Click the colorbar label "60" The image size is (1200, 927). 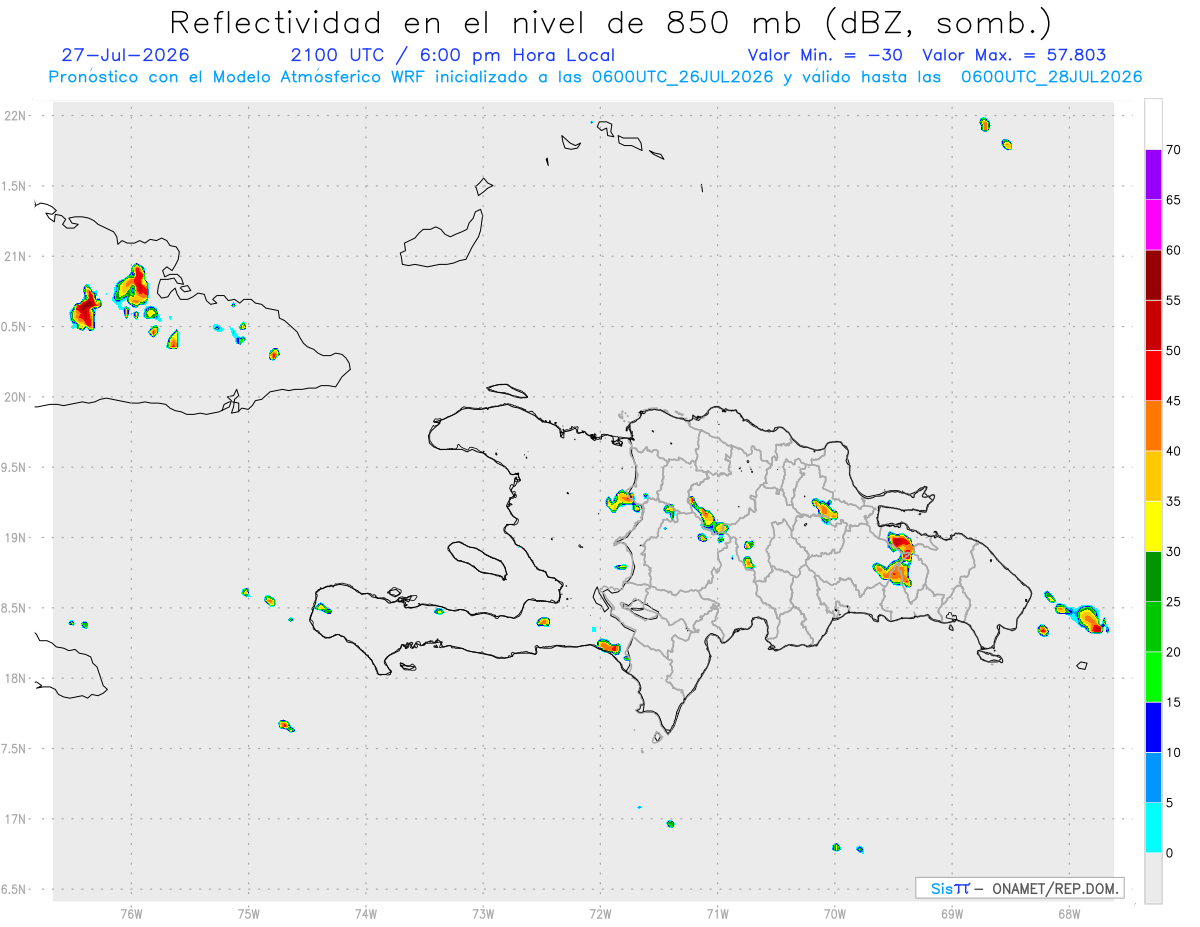click(1173, 250)
